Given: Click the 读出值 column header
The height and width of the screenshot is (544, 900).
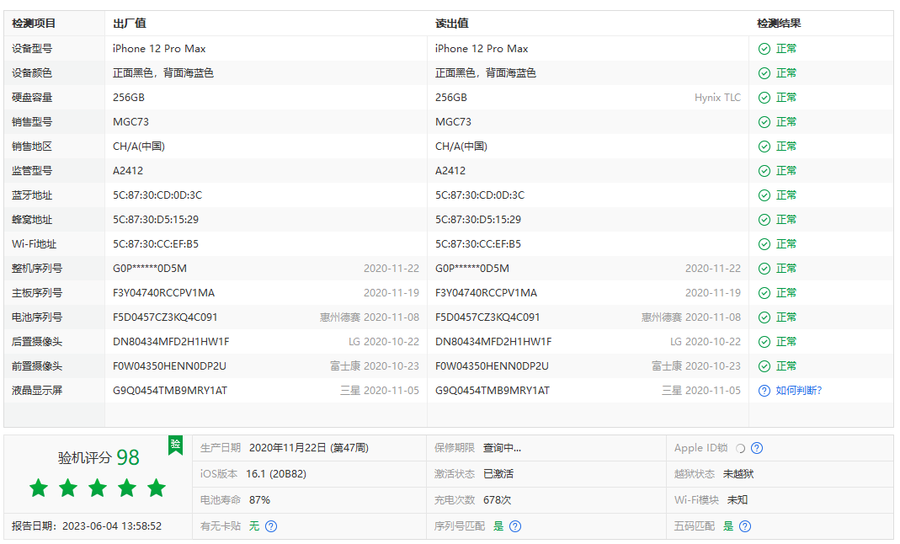Looking at the screenshot, I should [452, 23].
